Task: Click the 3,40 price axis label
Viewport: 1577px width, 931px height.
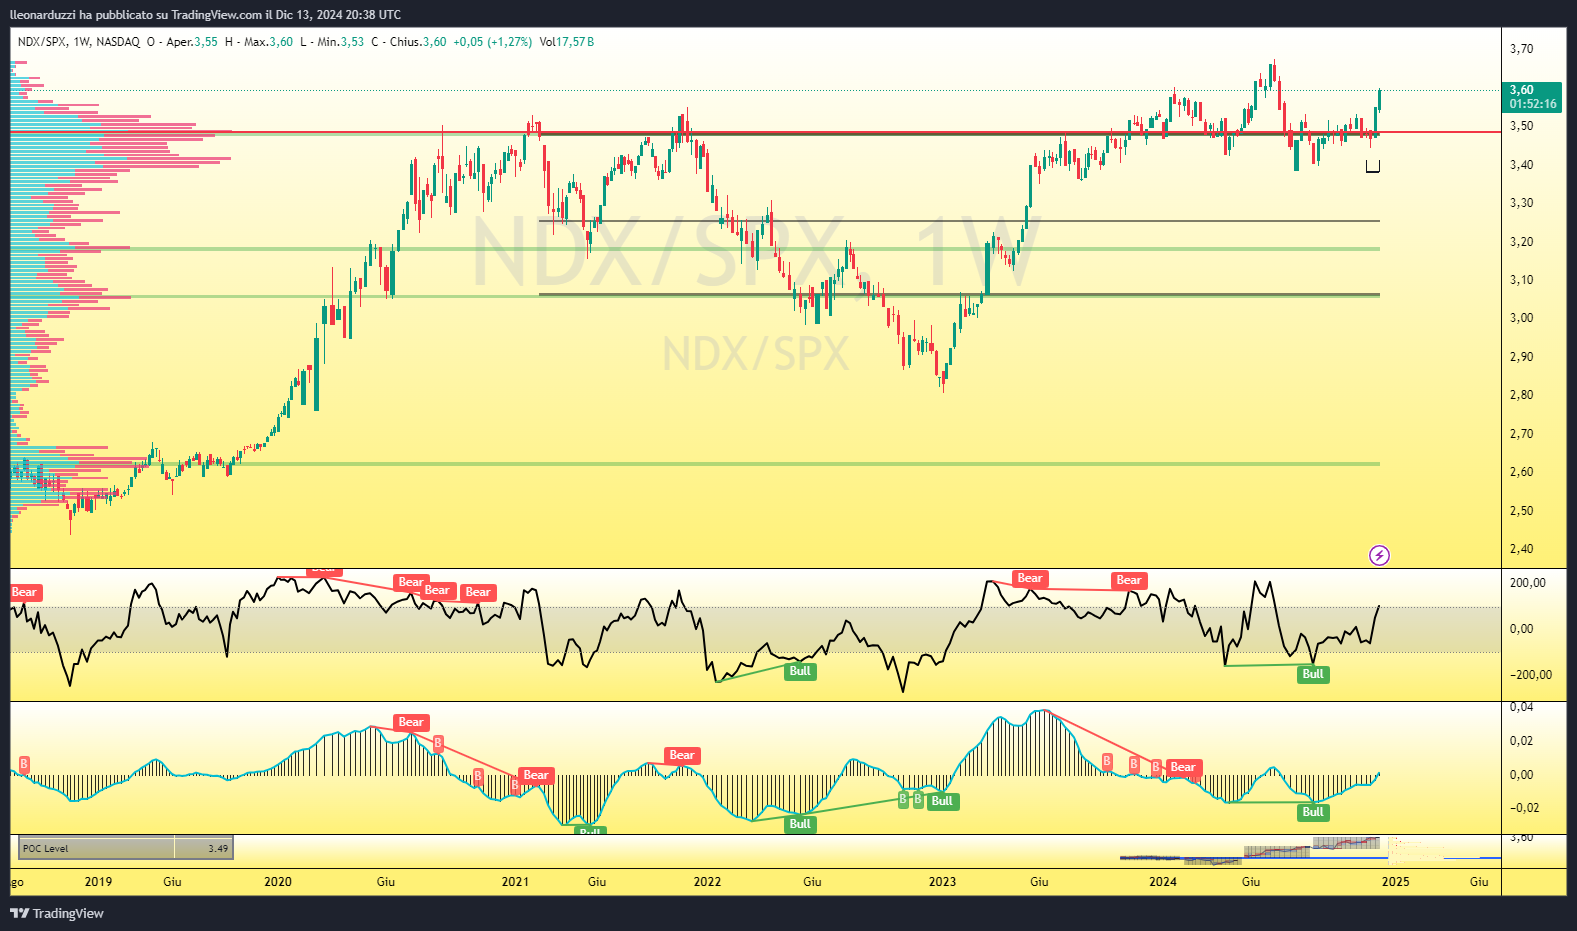Action: tap(1521, 165)
